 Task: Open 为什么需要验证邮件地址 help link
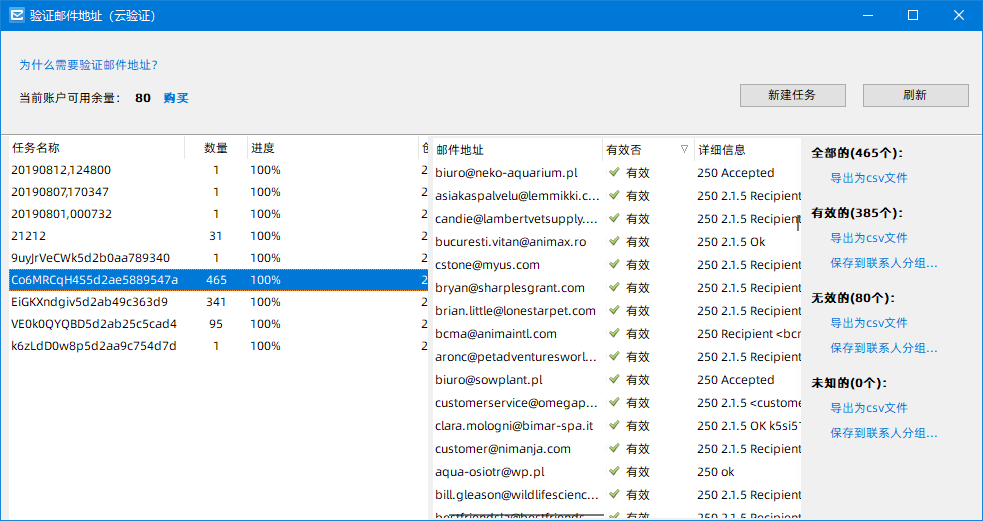point(88,65)
